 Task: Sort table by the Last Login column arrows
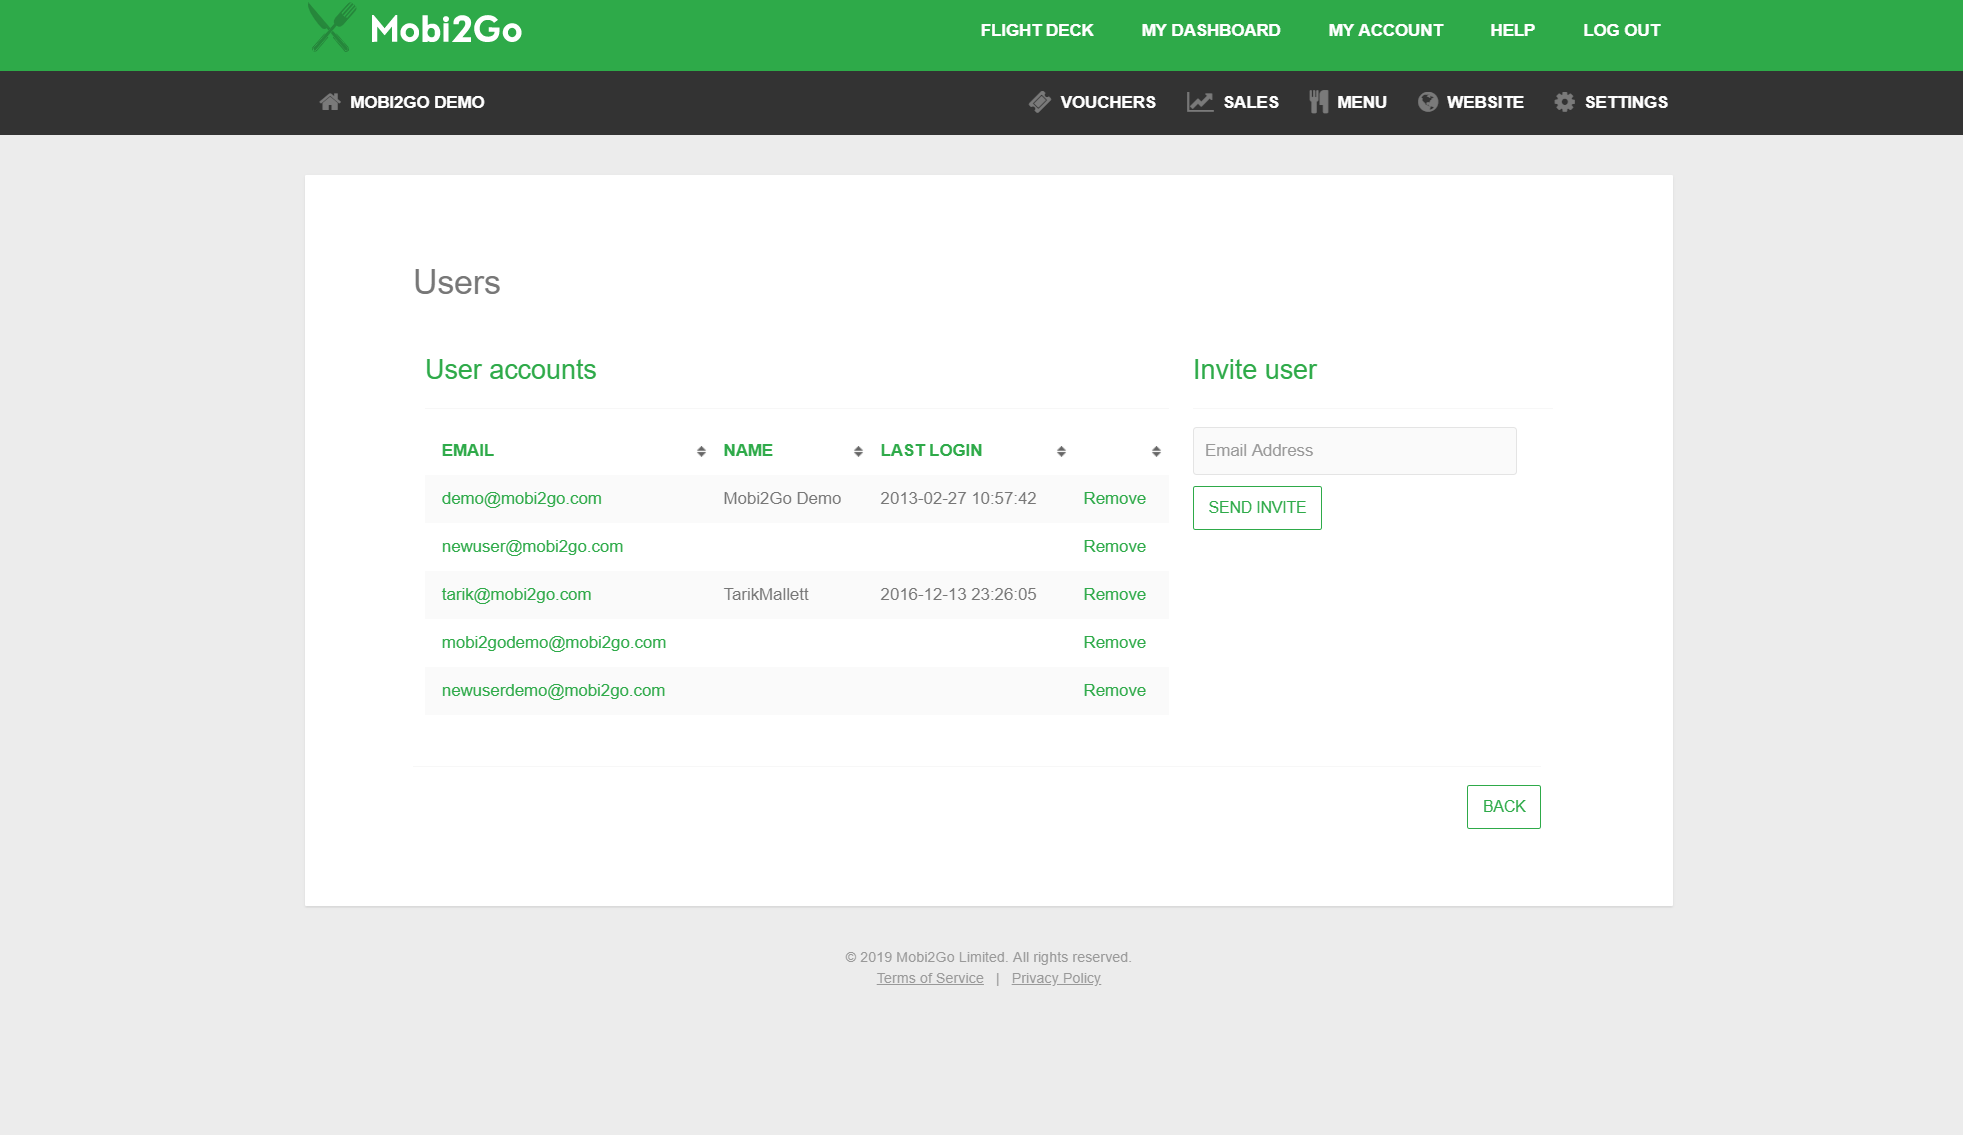1061,452
